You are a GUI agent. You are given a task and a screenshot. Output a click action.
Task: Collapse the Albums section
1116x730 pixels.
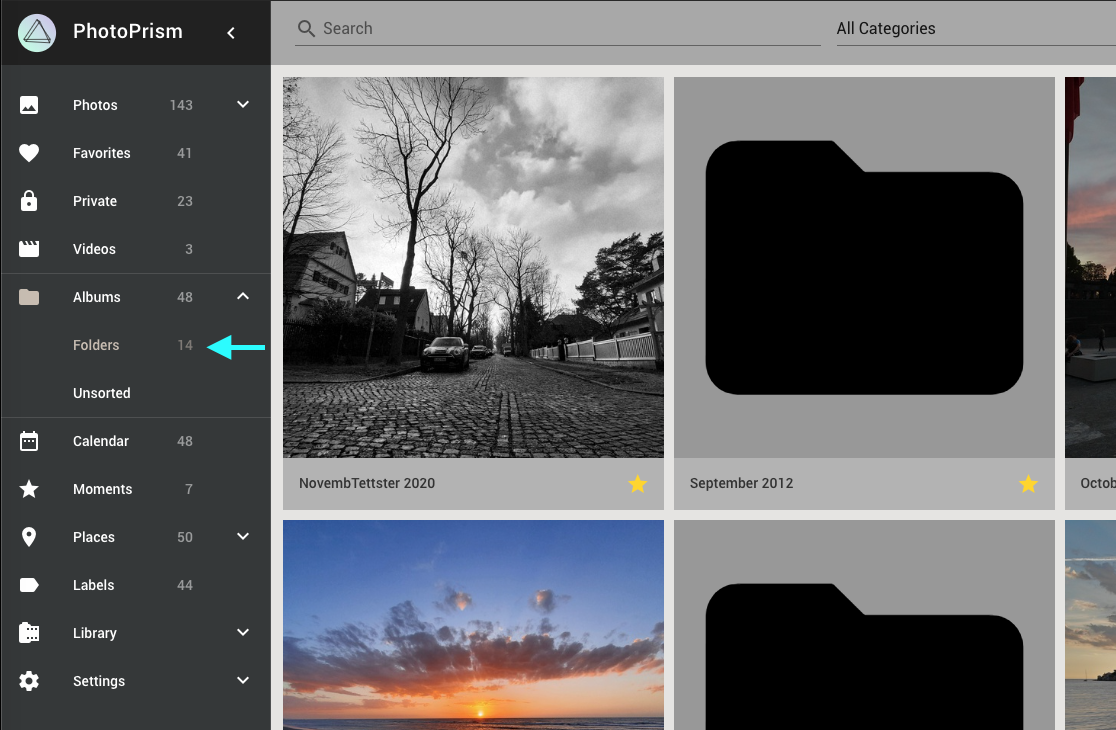(242, 296)
